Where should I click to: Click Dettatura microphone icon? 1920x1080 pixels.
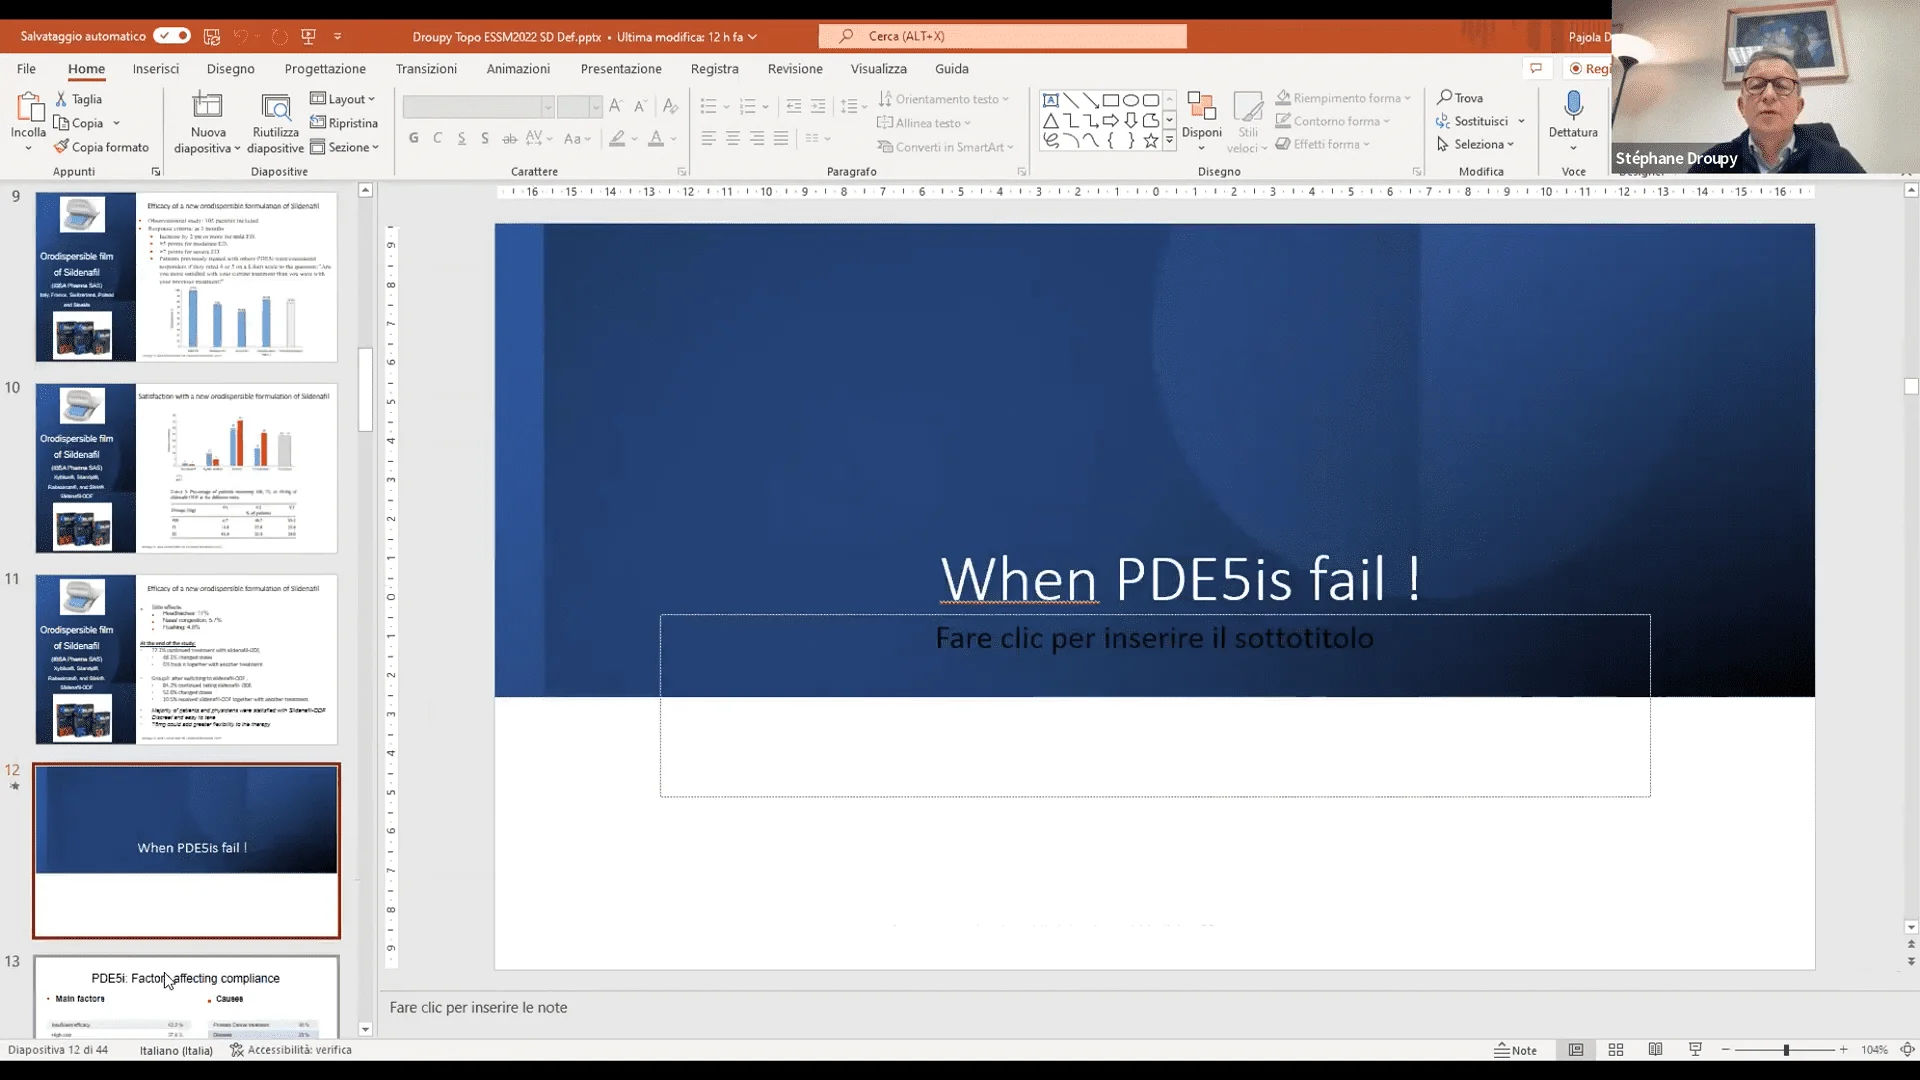pyautogui.click(x=1573, y=105)
